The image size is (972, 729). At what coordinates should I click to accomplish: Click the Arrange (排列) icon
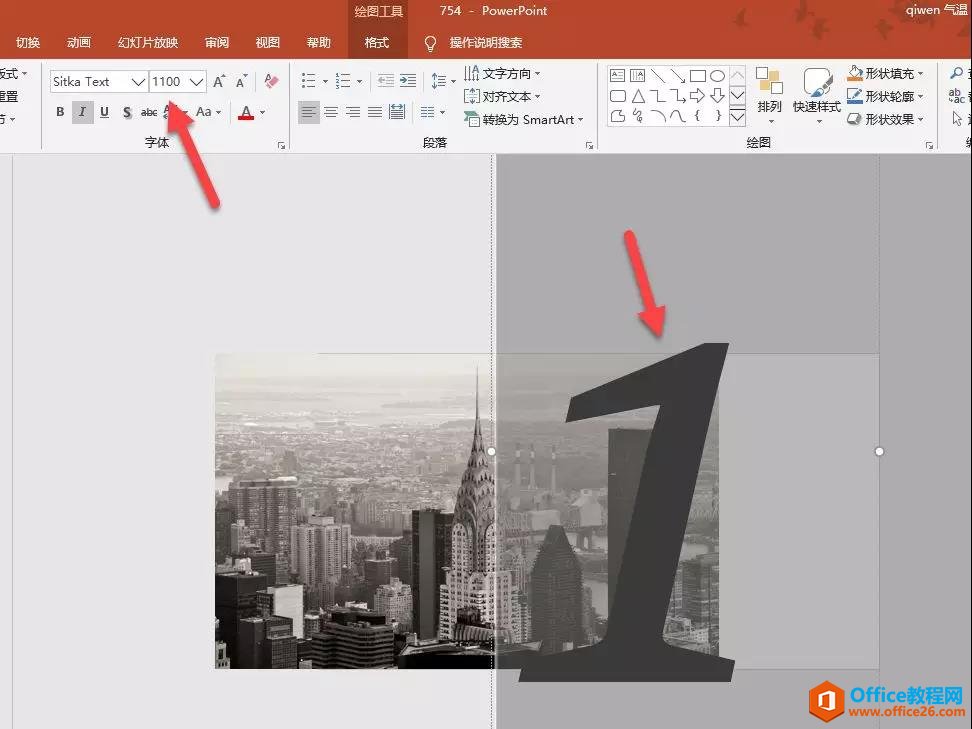pos(769,90)
